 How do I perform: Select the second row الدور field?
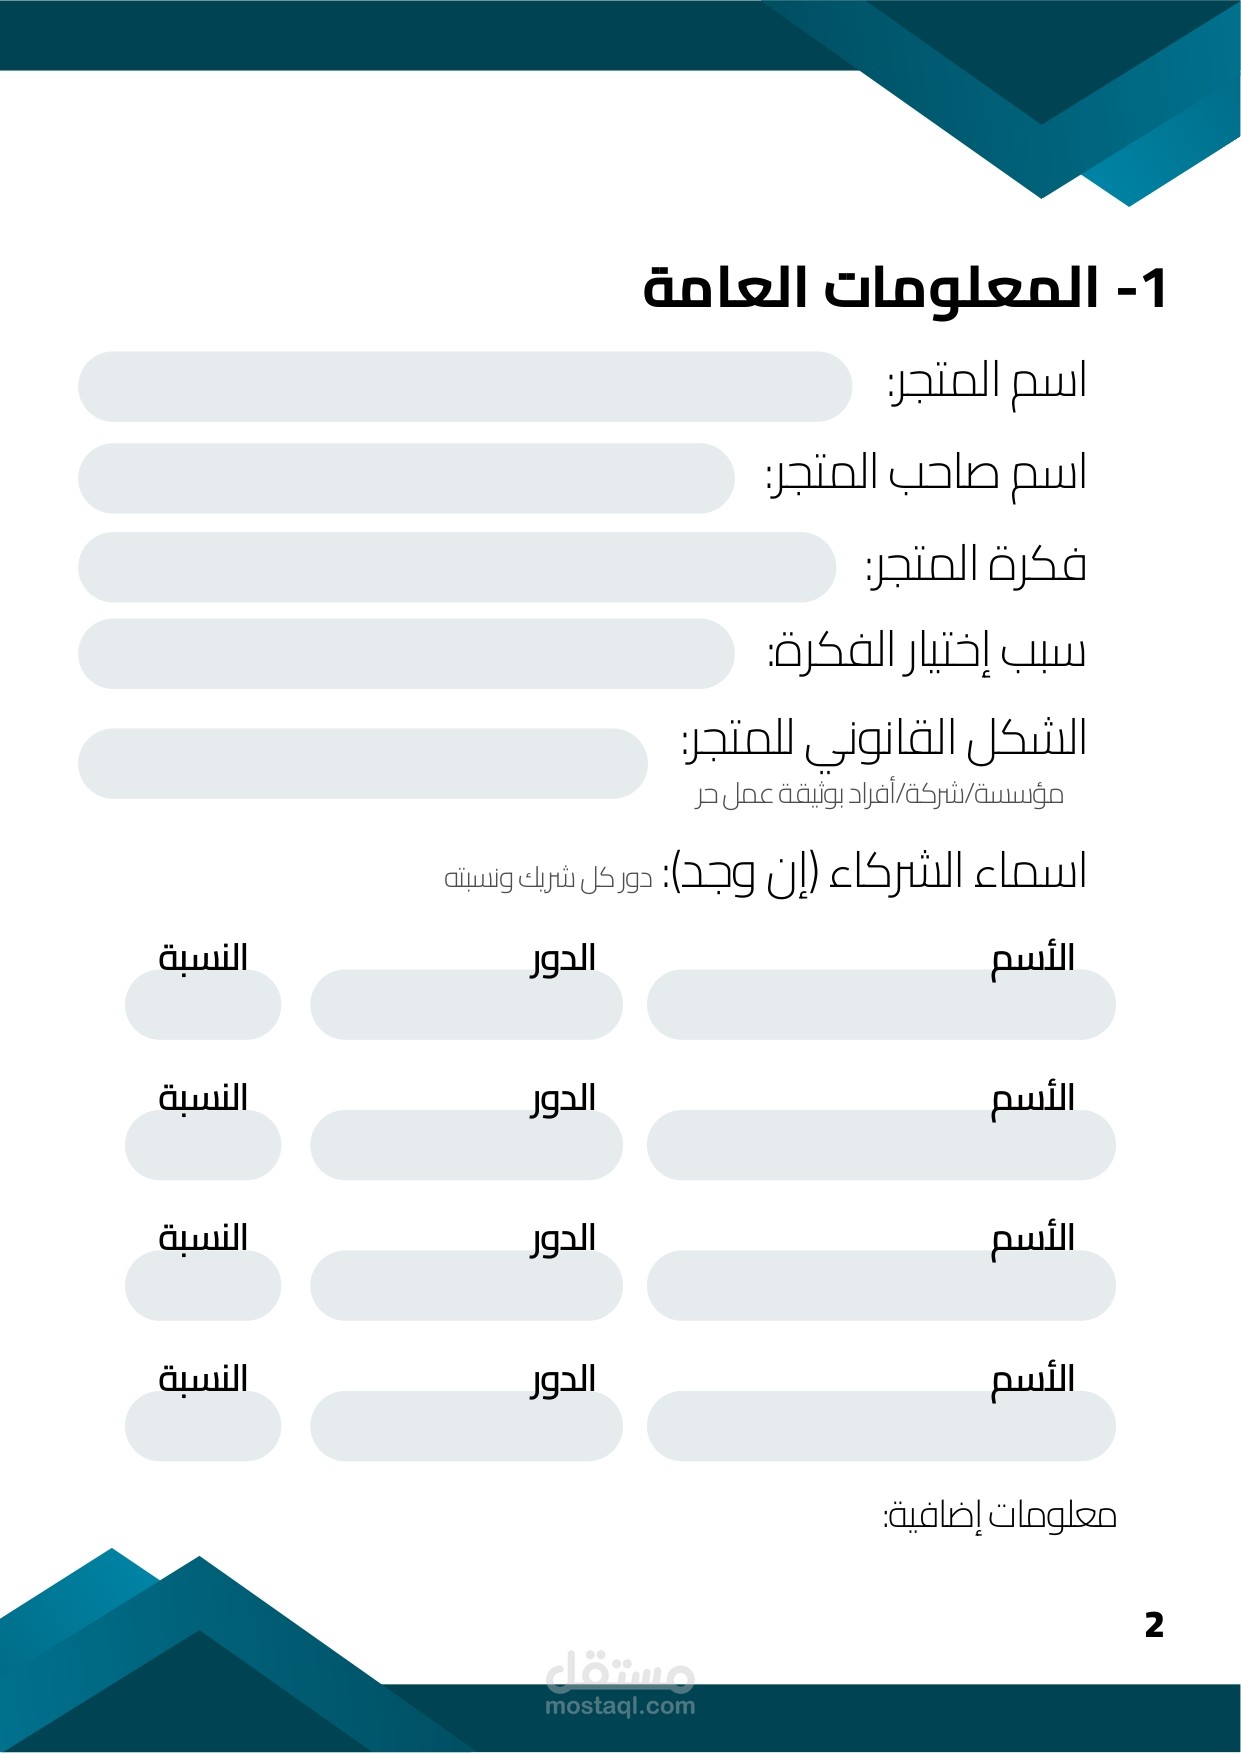pos(466,1145)
